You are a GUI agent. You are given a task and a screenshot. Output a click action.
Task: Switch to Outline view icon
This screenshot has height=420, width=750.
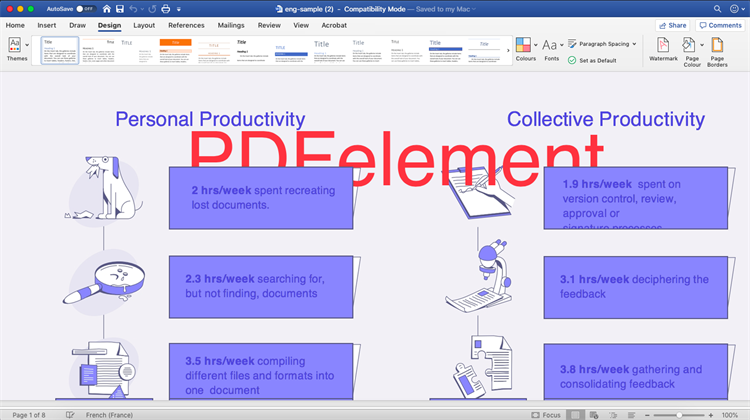(x=613, y=415)
